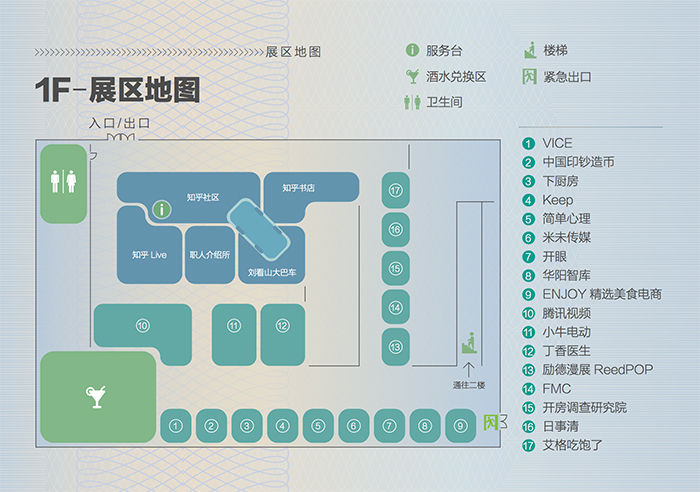
Task: Click Keep in the exhibitor list
Action: (x=558, y=200)
